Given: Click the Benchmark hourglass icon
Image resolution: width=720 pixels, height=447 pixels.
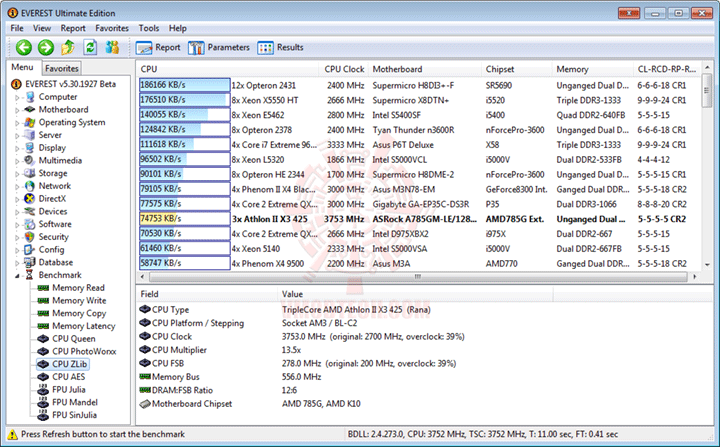Looking at the screenshot, I should [30, 275].
